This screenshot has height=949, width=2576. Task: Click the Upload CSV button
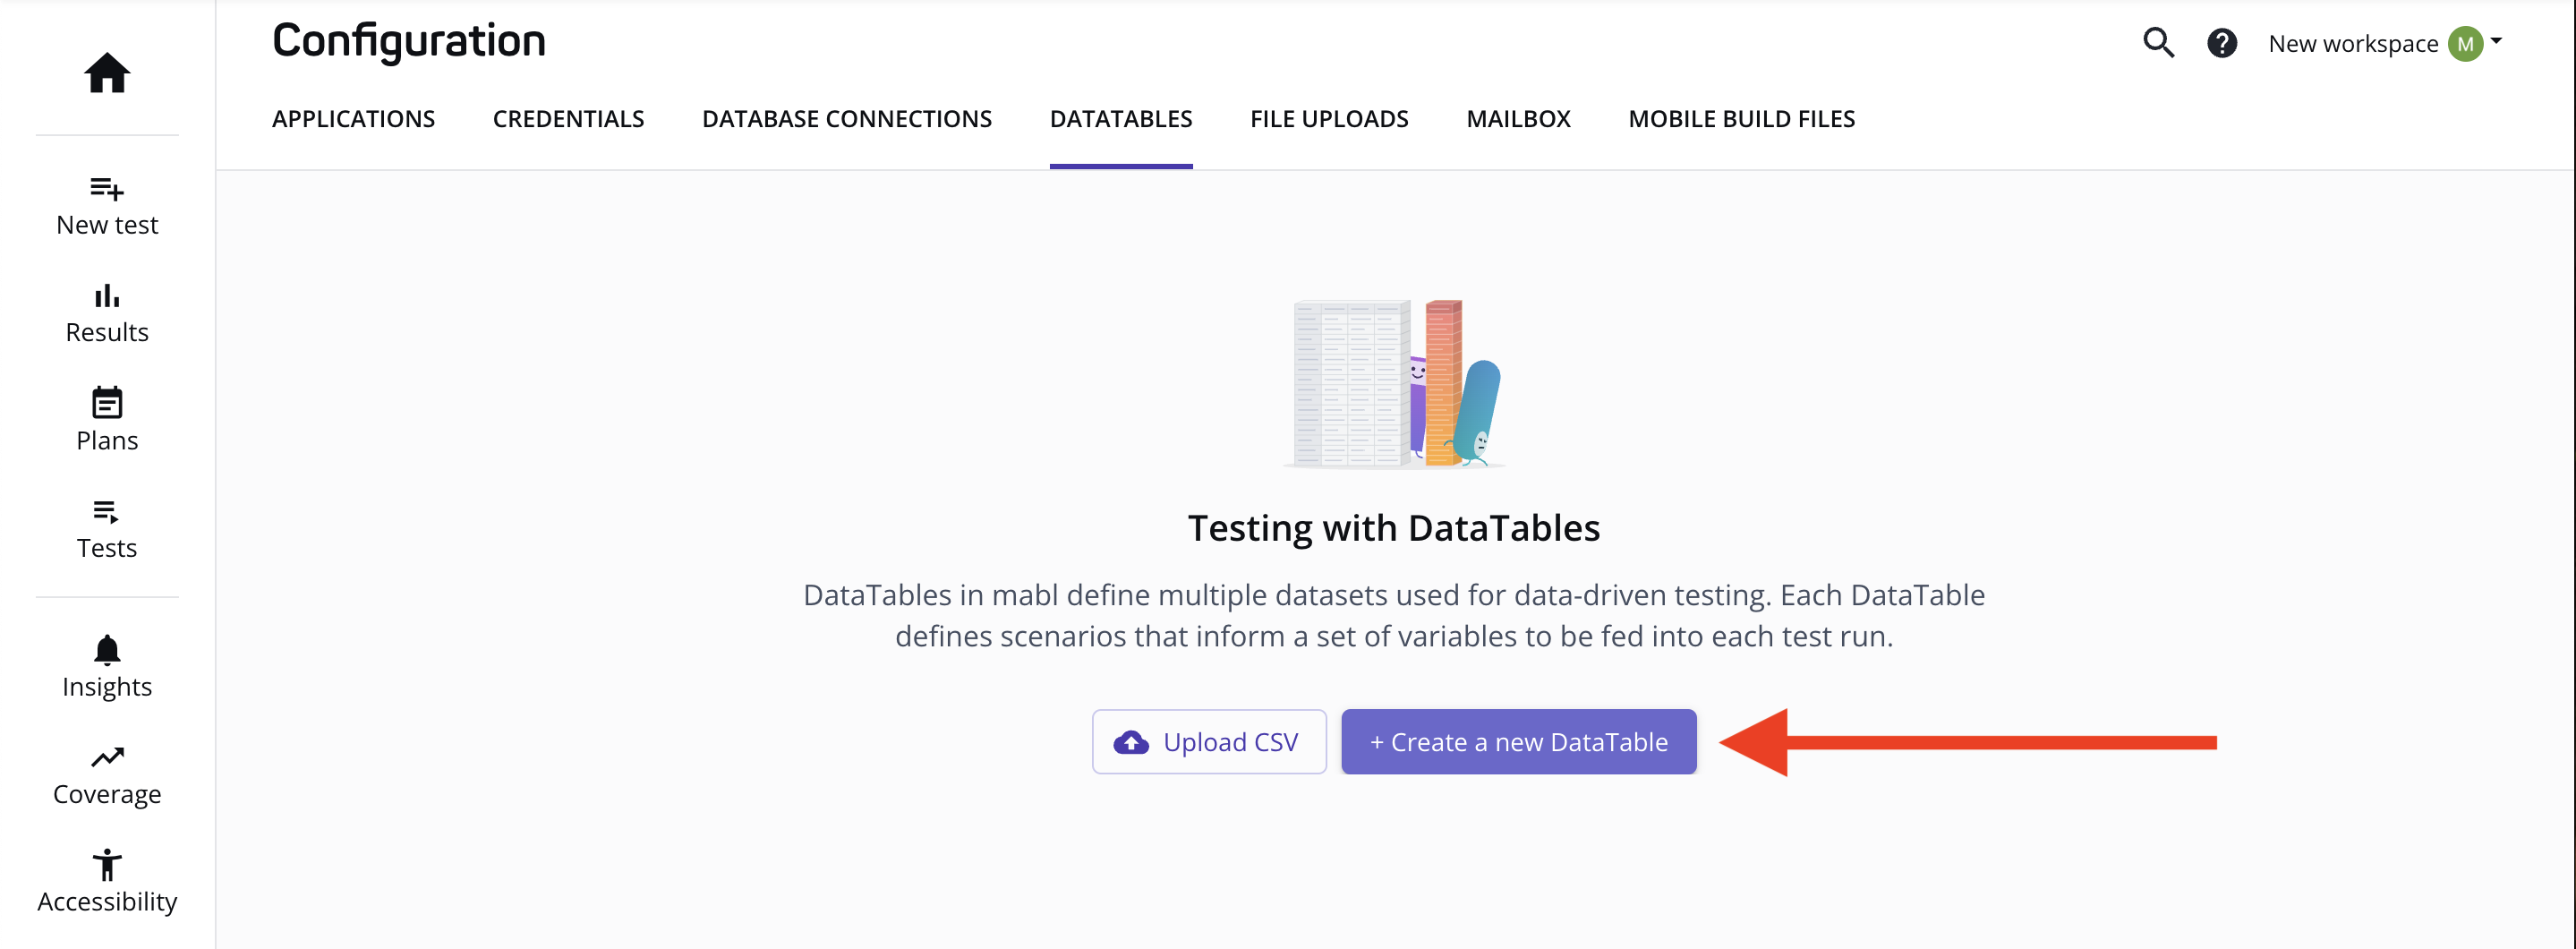click(1209, 742)
